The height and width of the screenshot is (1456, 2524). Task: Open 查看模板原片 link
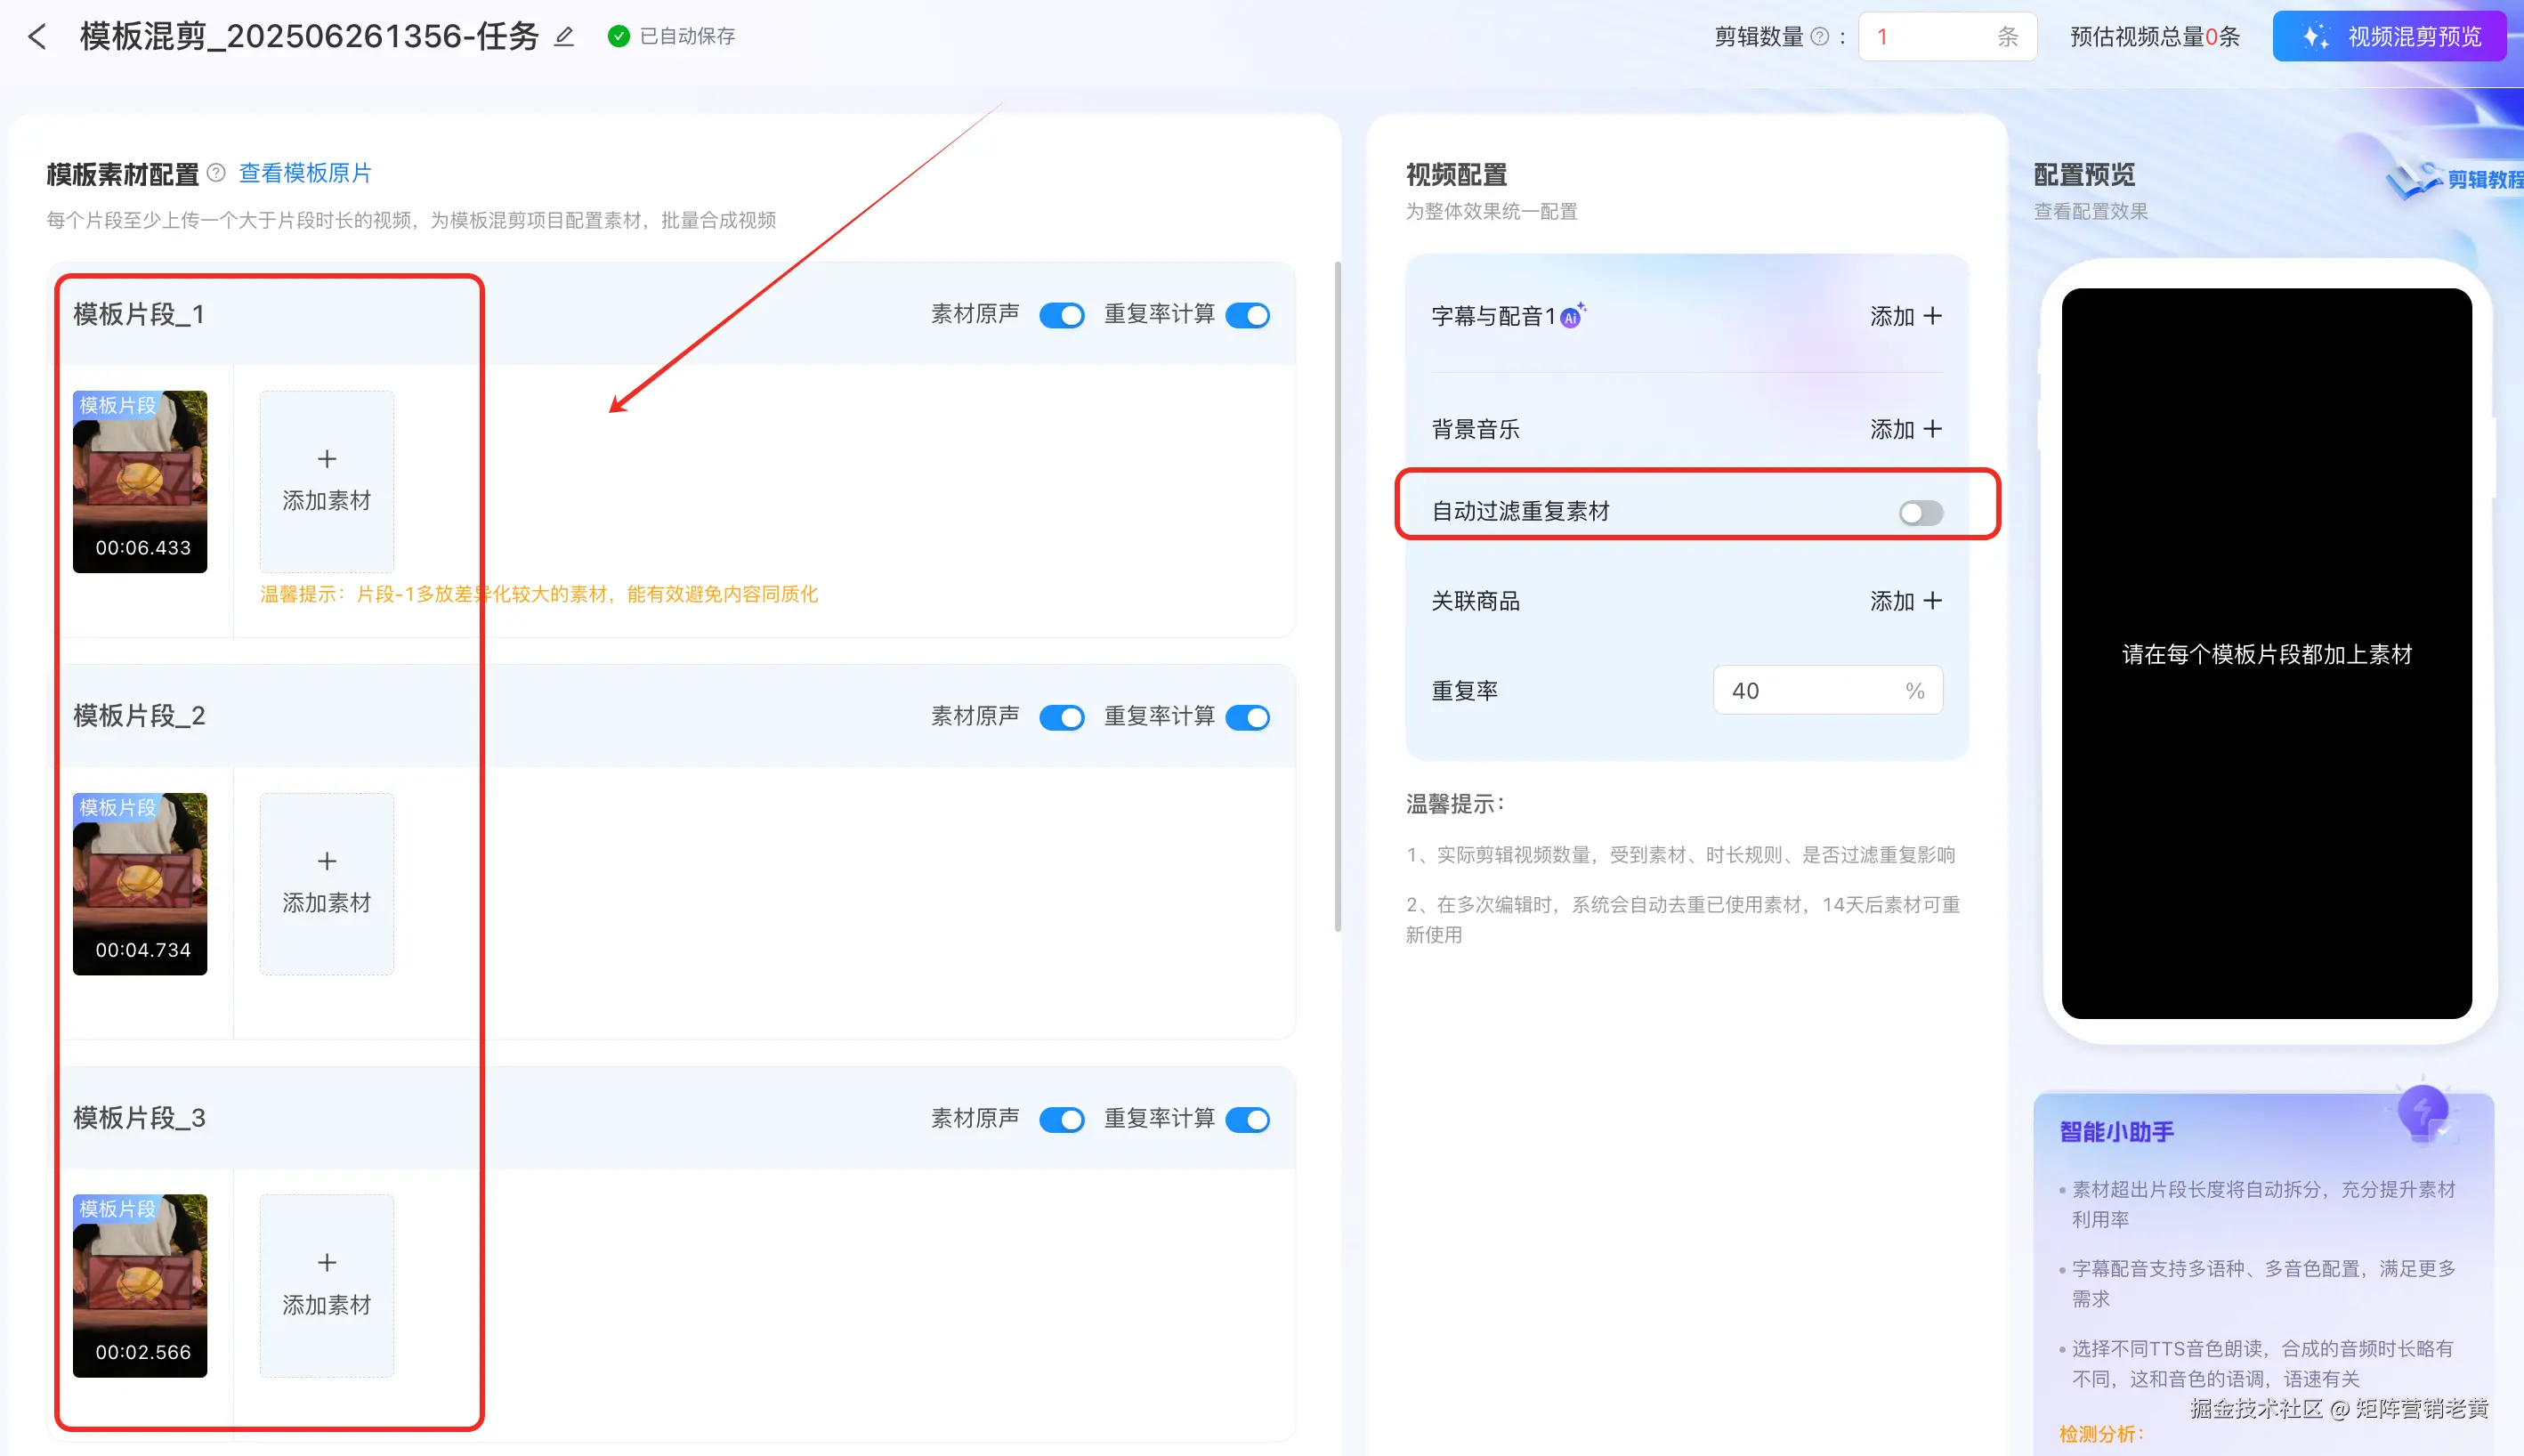coord(305,173)
